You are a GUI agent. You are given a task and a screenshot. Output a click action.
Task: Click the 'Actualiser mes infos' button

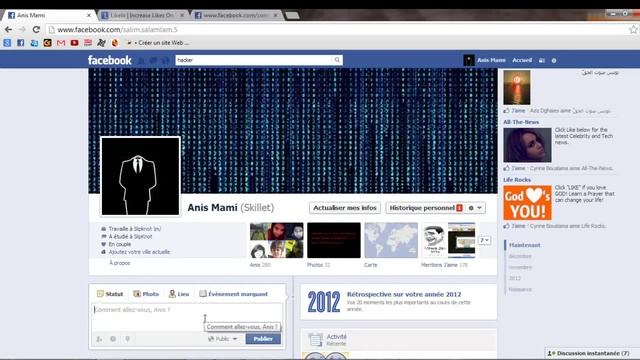tap(345, 208)
